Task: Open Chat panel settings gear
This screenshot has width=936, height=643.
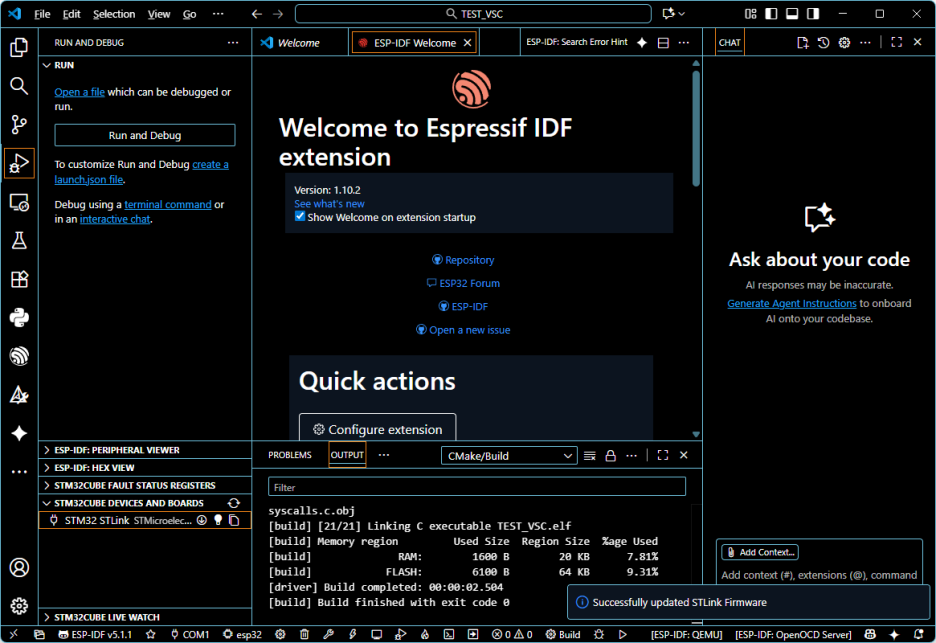Action: 844,42
